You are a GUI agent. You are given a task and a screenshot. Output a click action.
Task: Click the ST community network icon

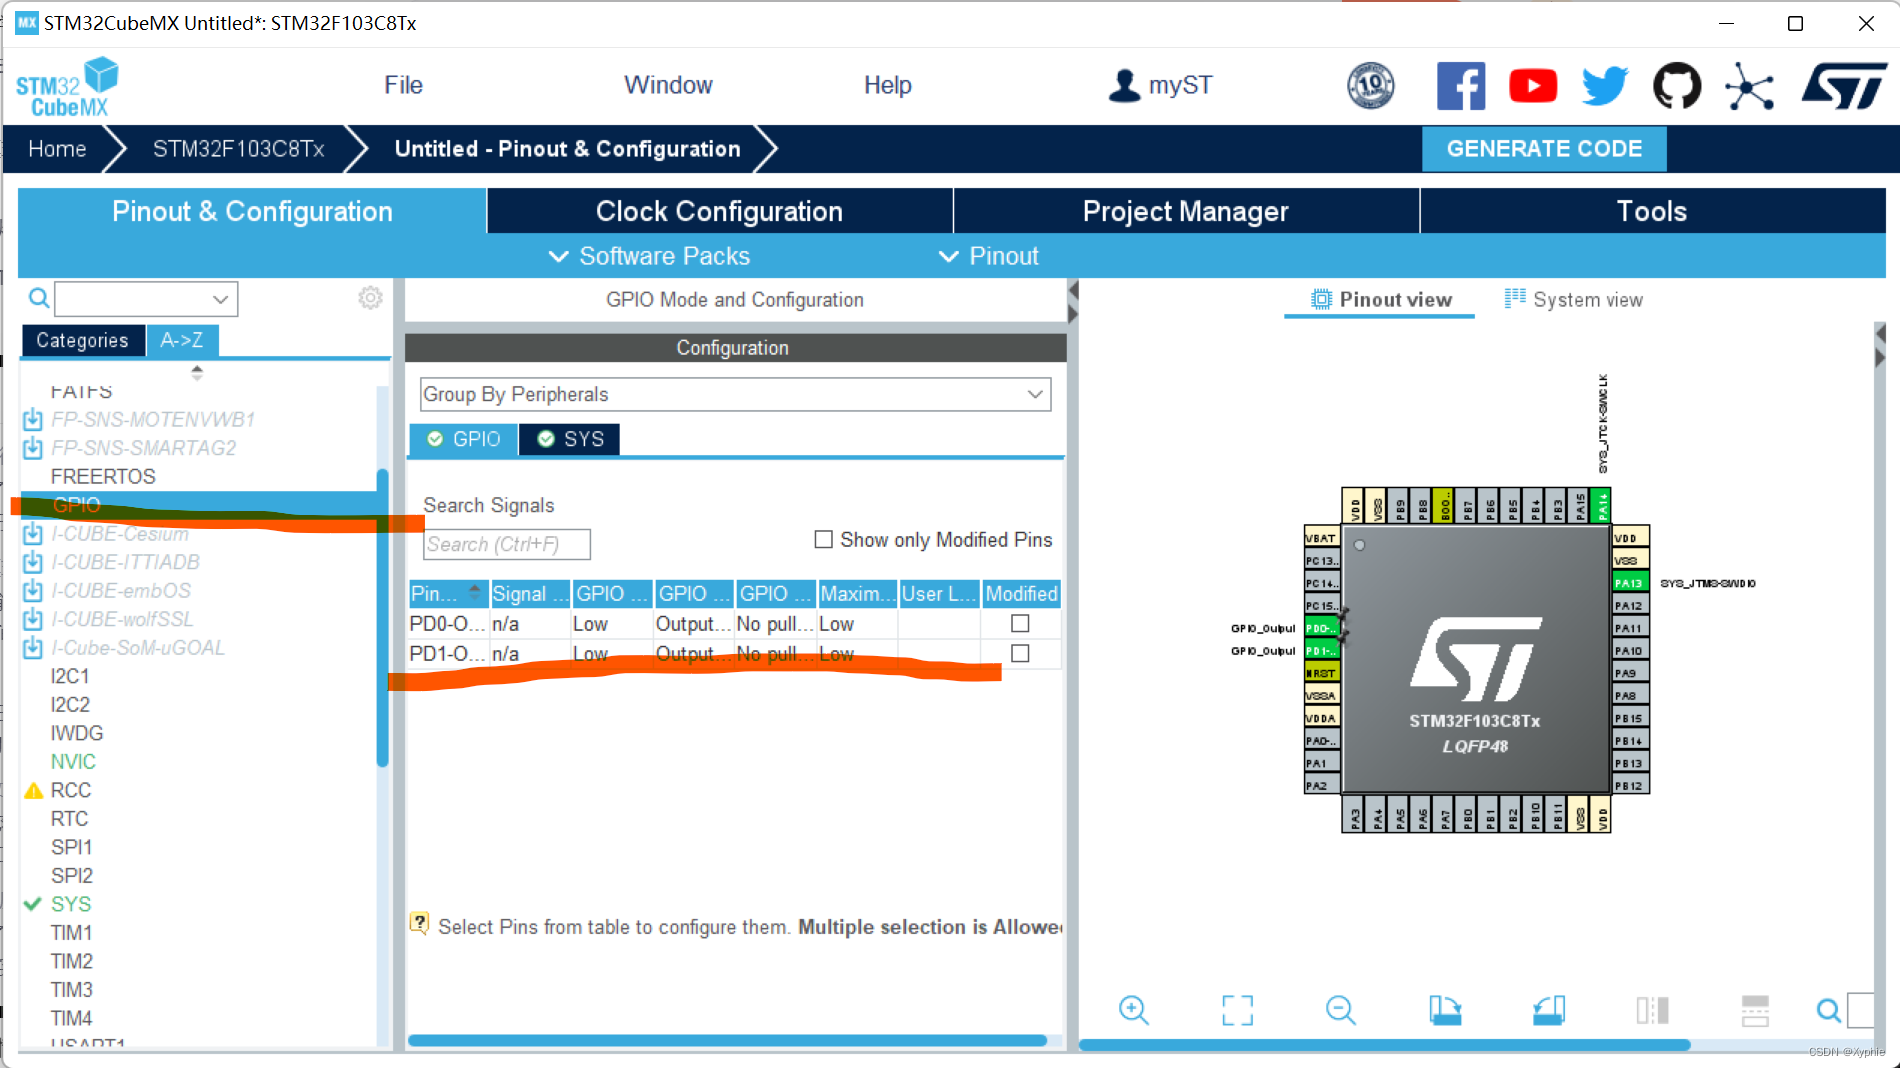click(x=1749, y=86)
